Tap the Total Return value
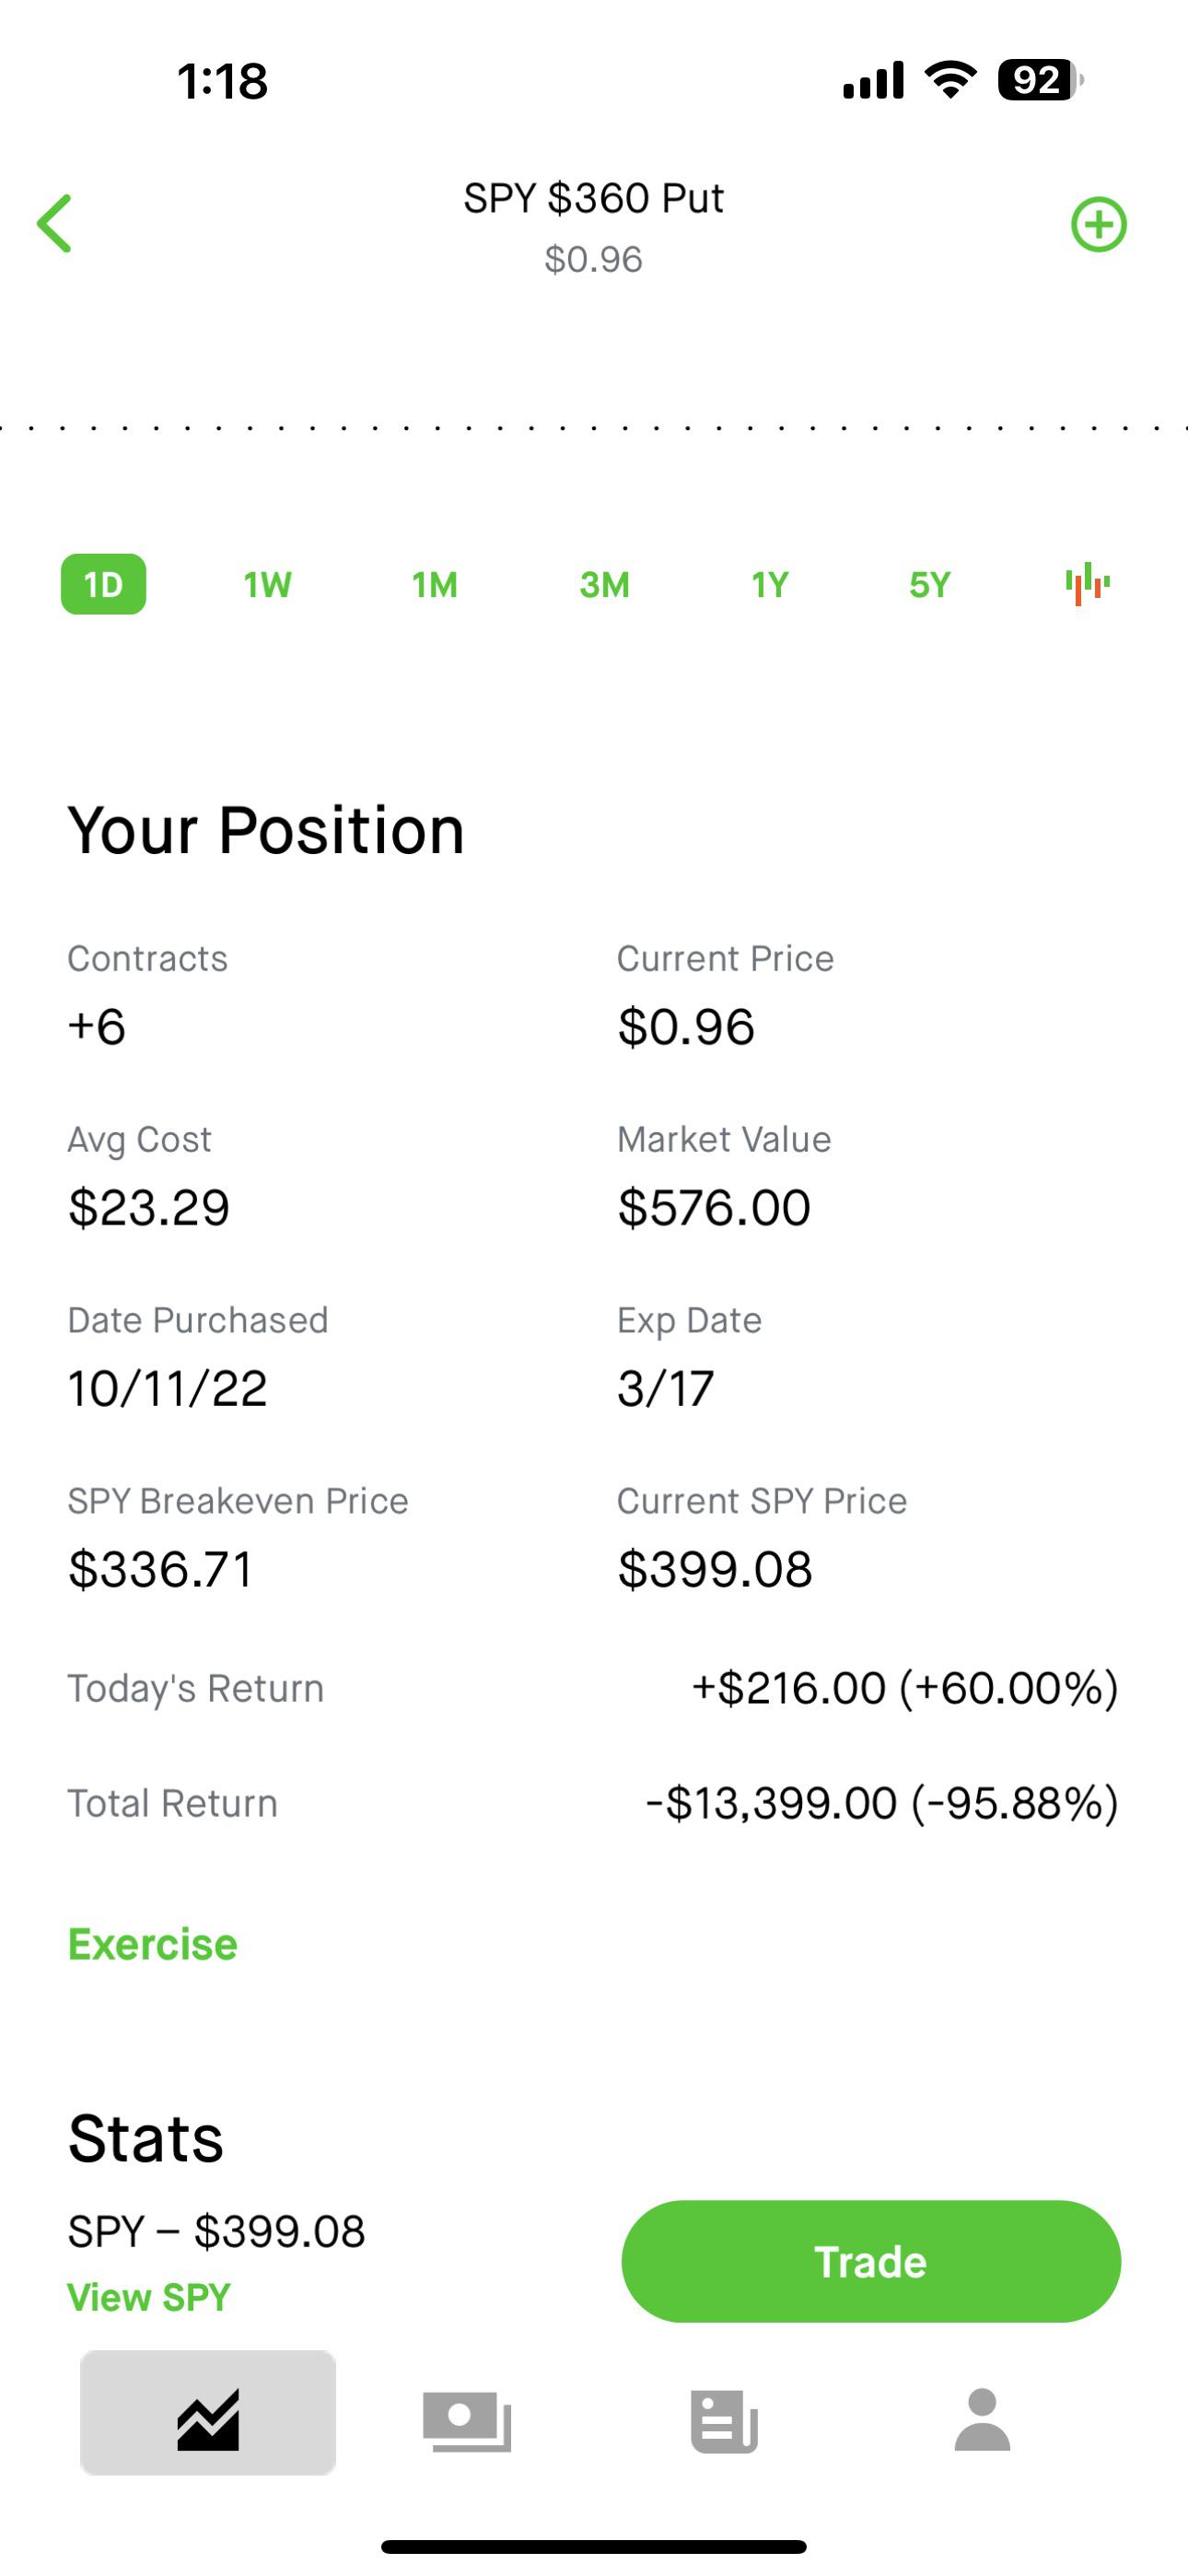1188x2576 pixels. tap(881, 1803)
